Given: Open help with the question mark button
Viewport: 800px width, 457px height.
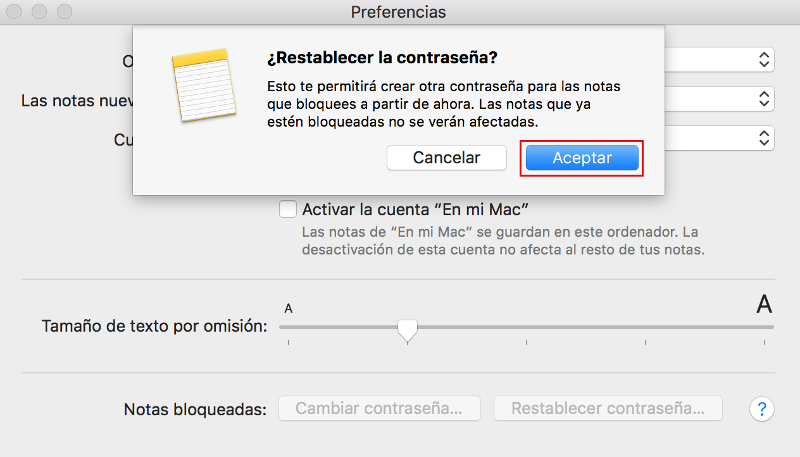Looking at the screenshot, I should 761,409.
